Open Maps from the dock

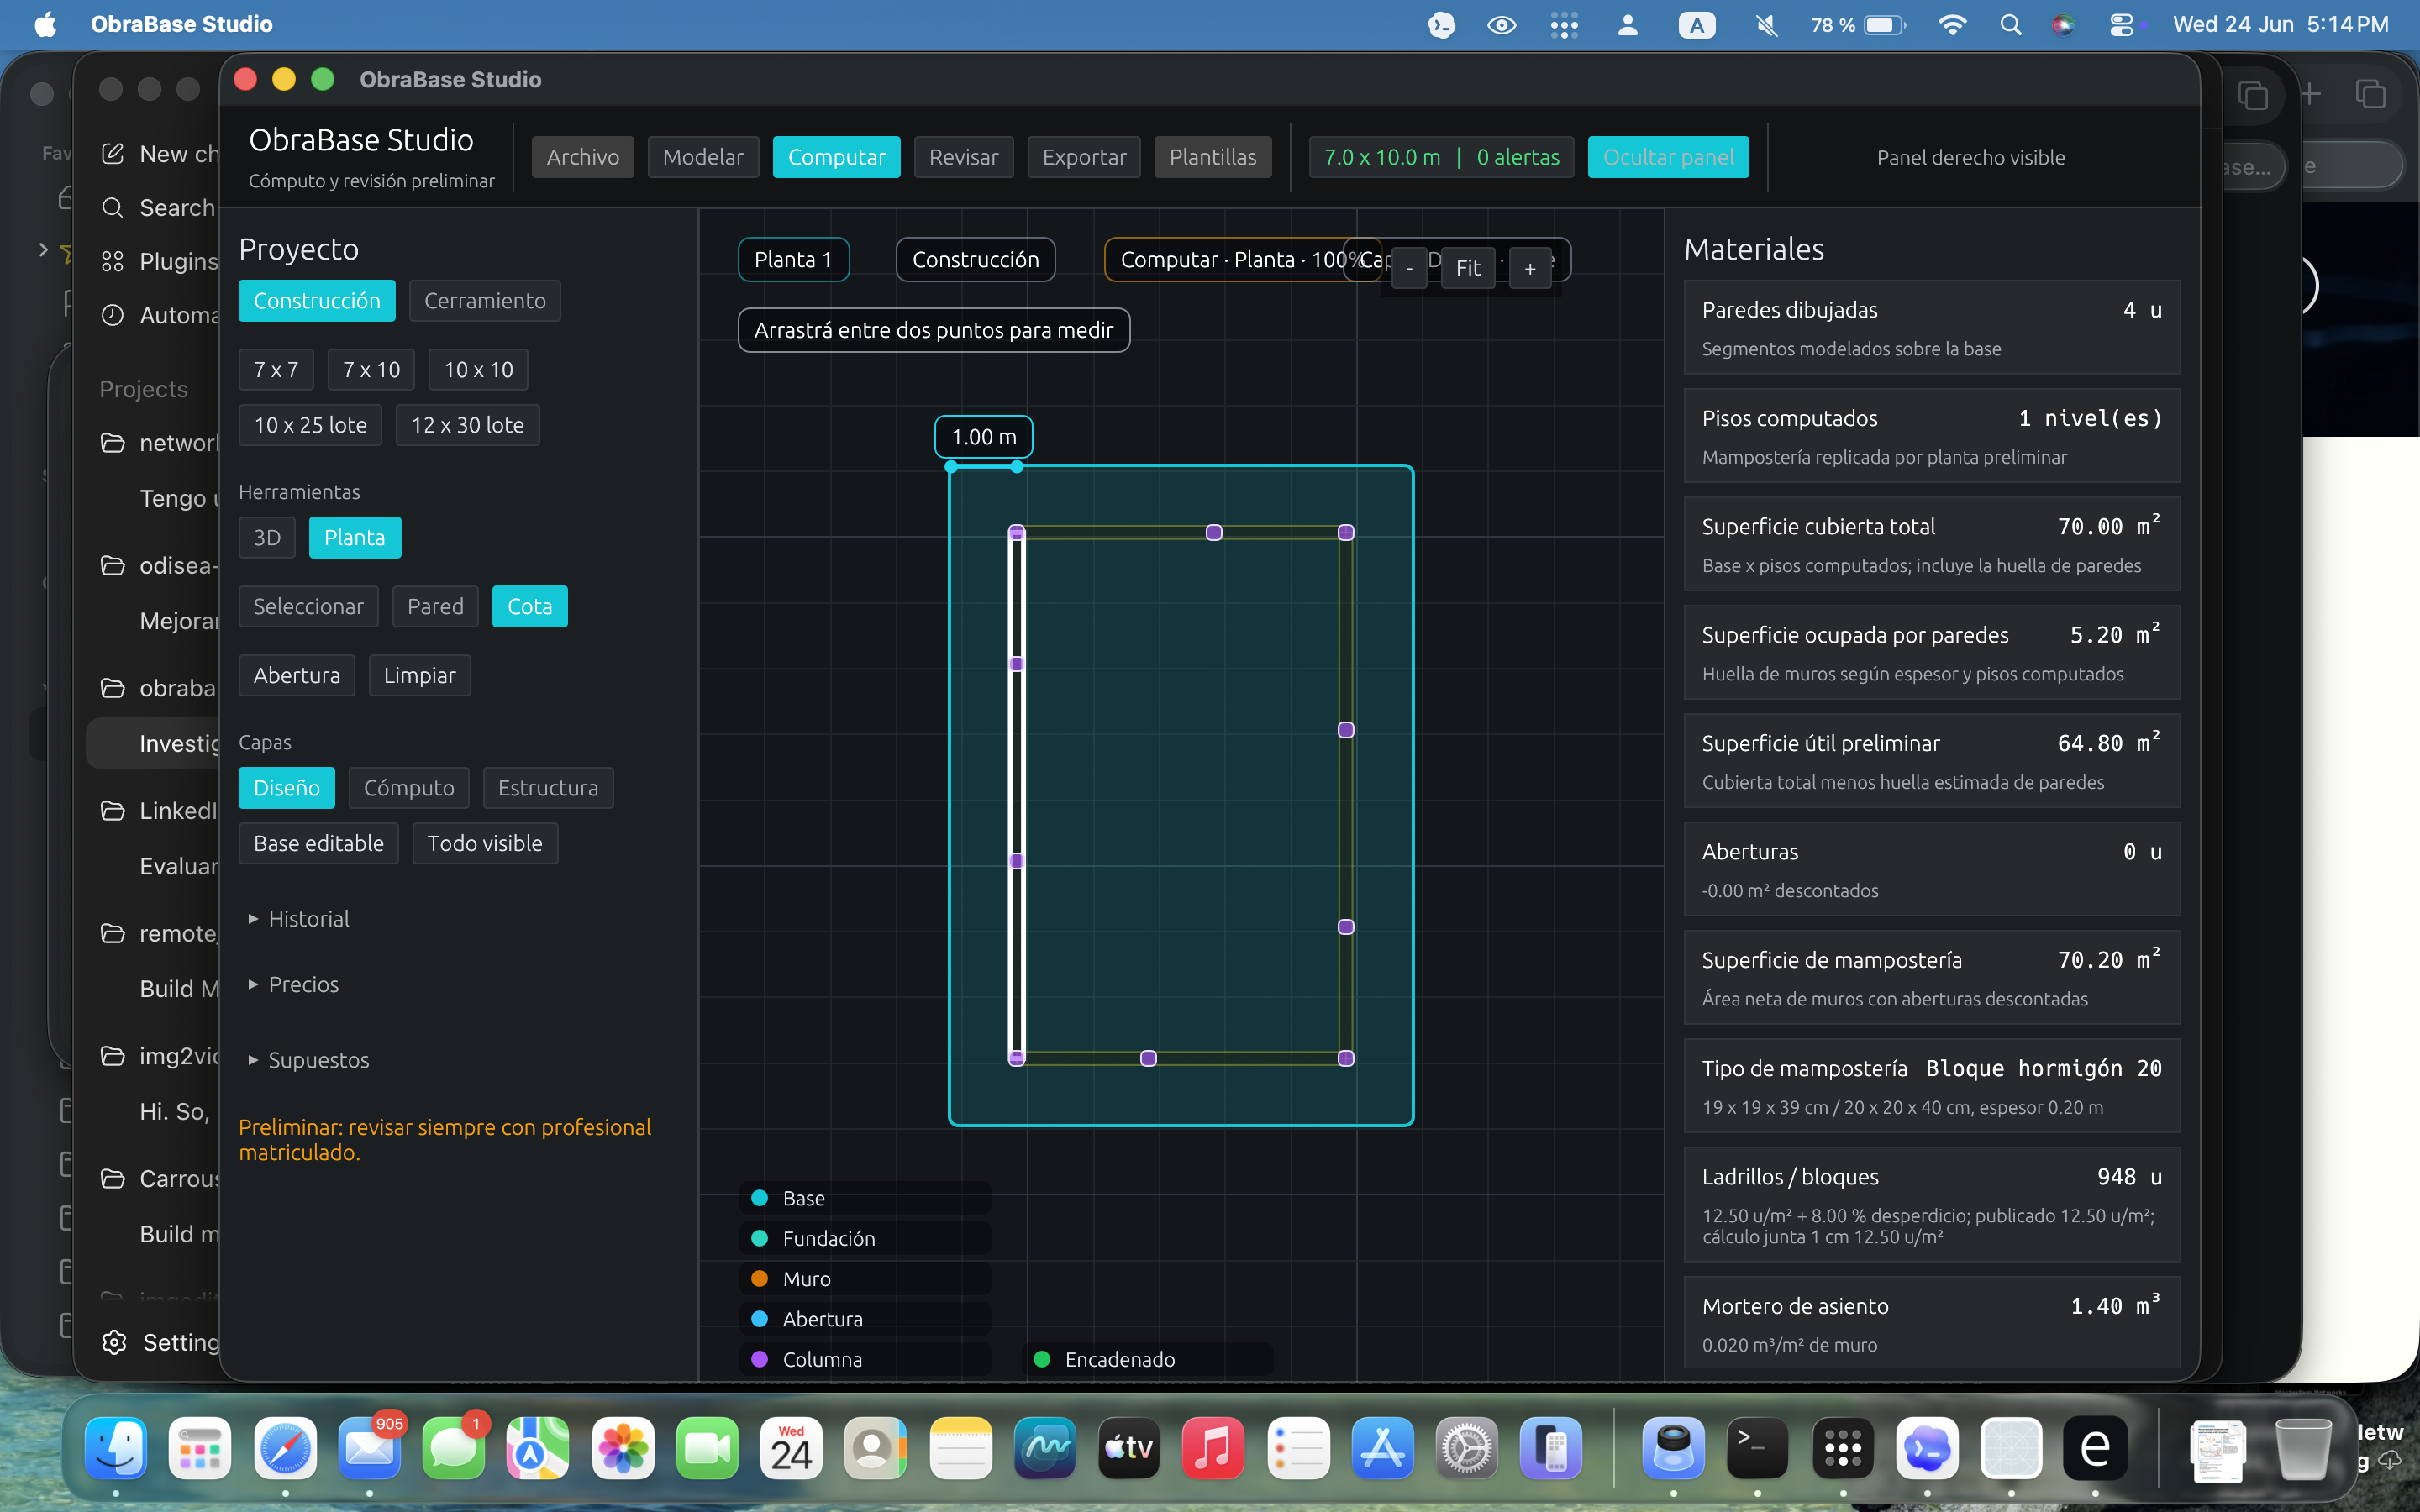point(537,1448)
